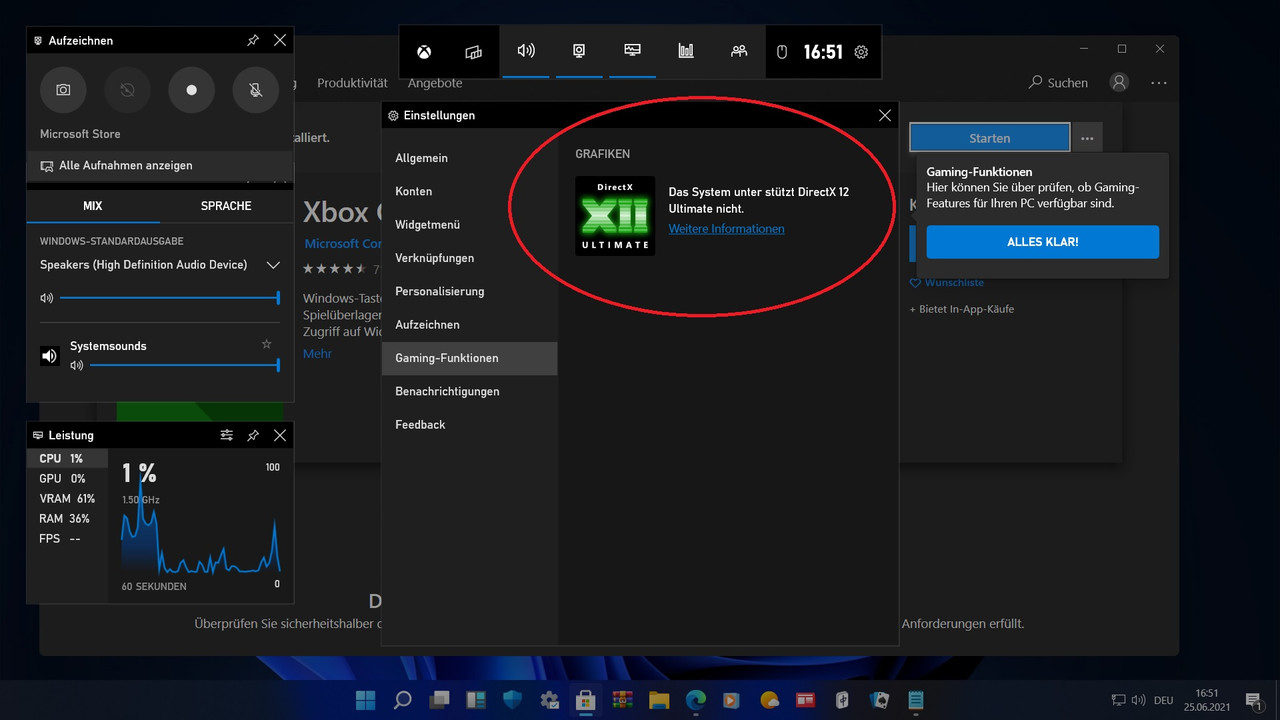1280x720 pixels.
Task: Open taskbar search magnifier
Action: point(403,699)
